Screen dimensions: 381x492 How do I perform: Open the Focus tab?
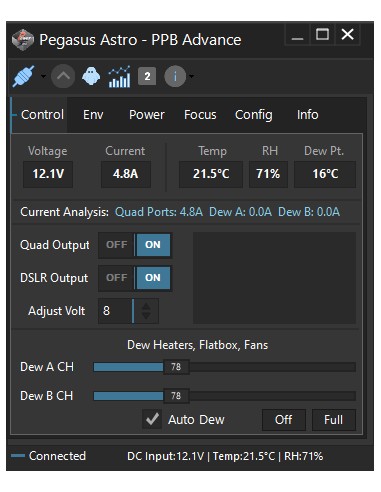(200, 115)
